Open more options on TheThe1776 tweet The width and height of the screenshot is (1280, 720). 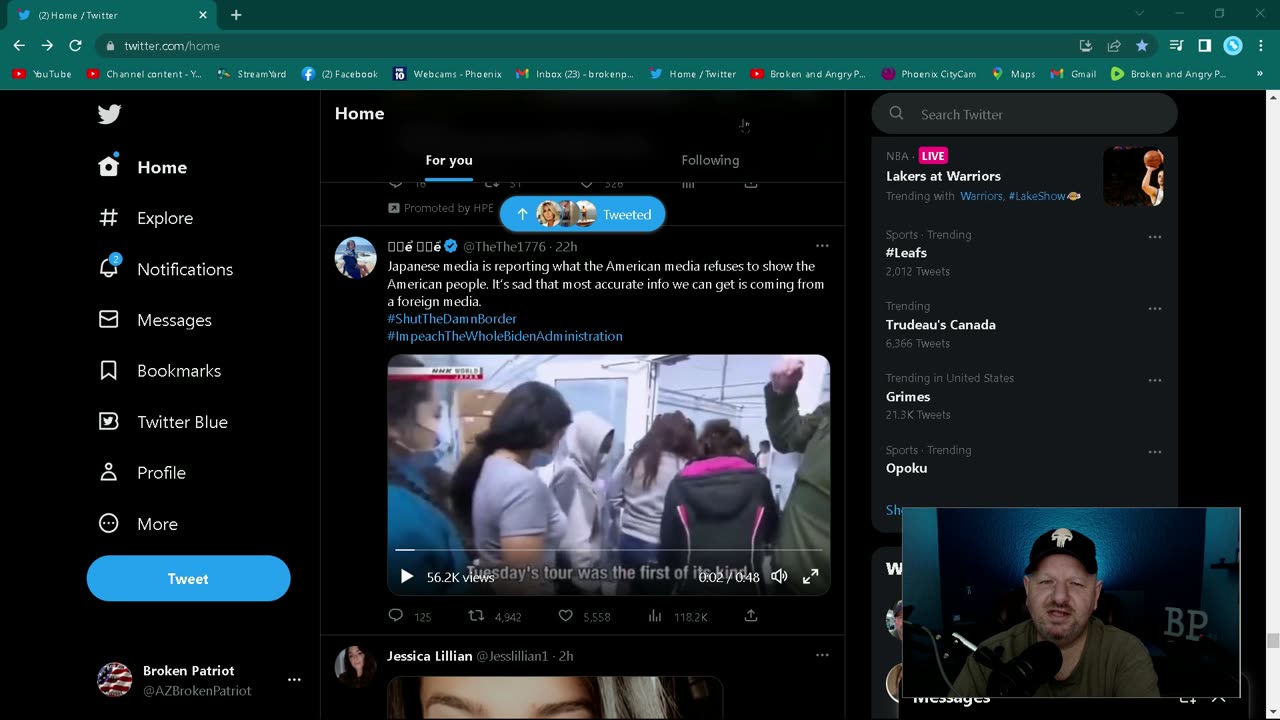pyautogui.click(x=822, y=246)
